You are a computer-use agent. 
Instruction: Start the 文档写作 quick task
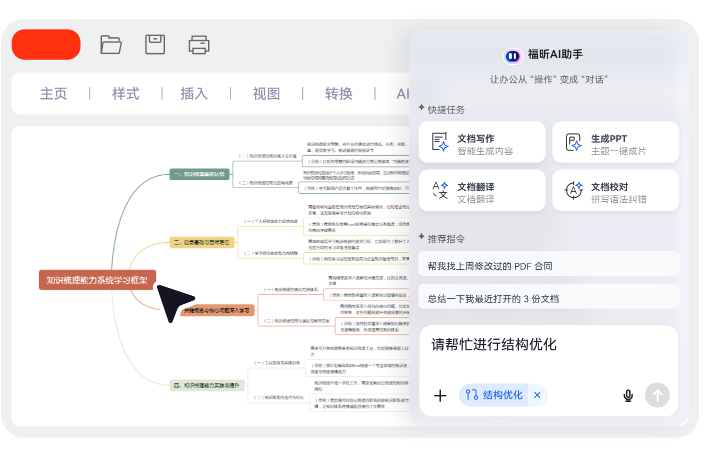[x=482, y=142]
